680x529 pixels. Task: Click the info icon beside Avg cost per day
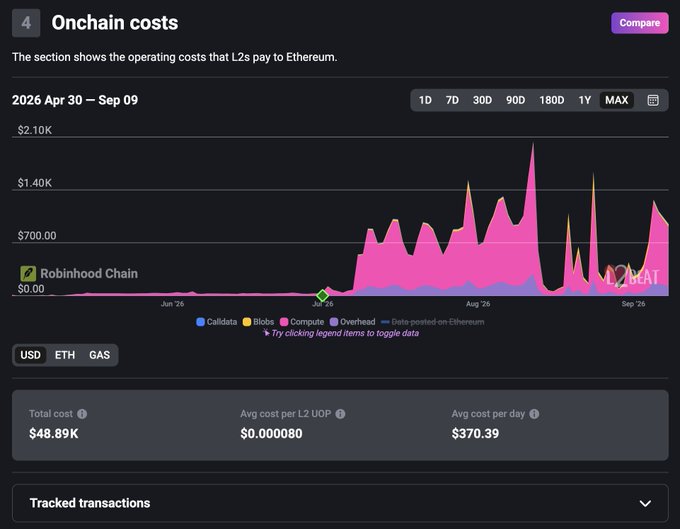[534, 414]
